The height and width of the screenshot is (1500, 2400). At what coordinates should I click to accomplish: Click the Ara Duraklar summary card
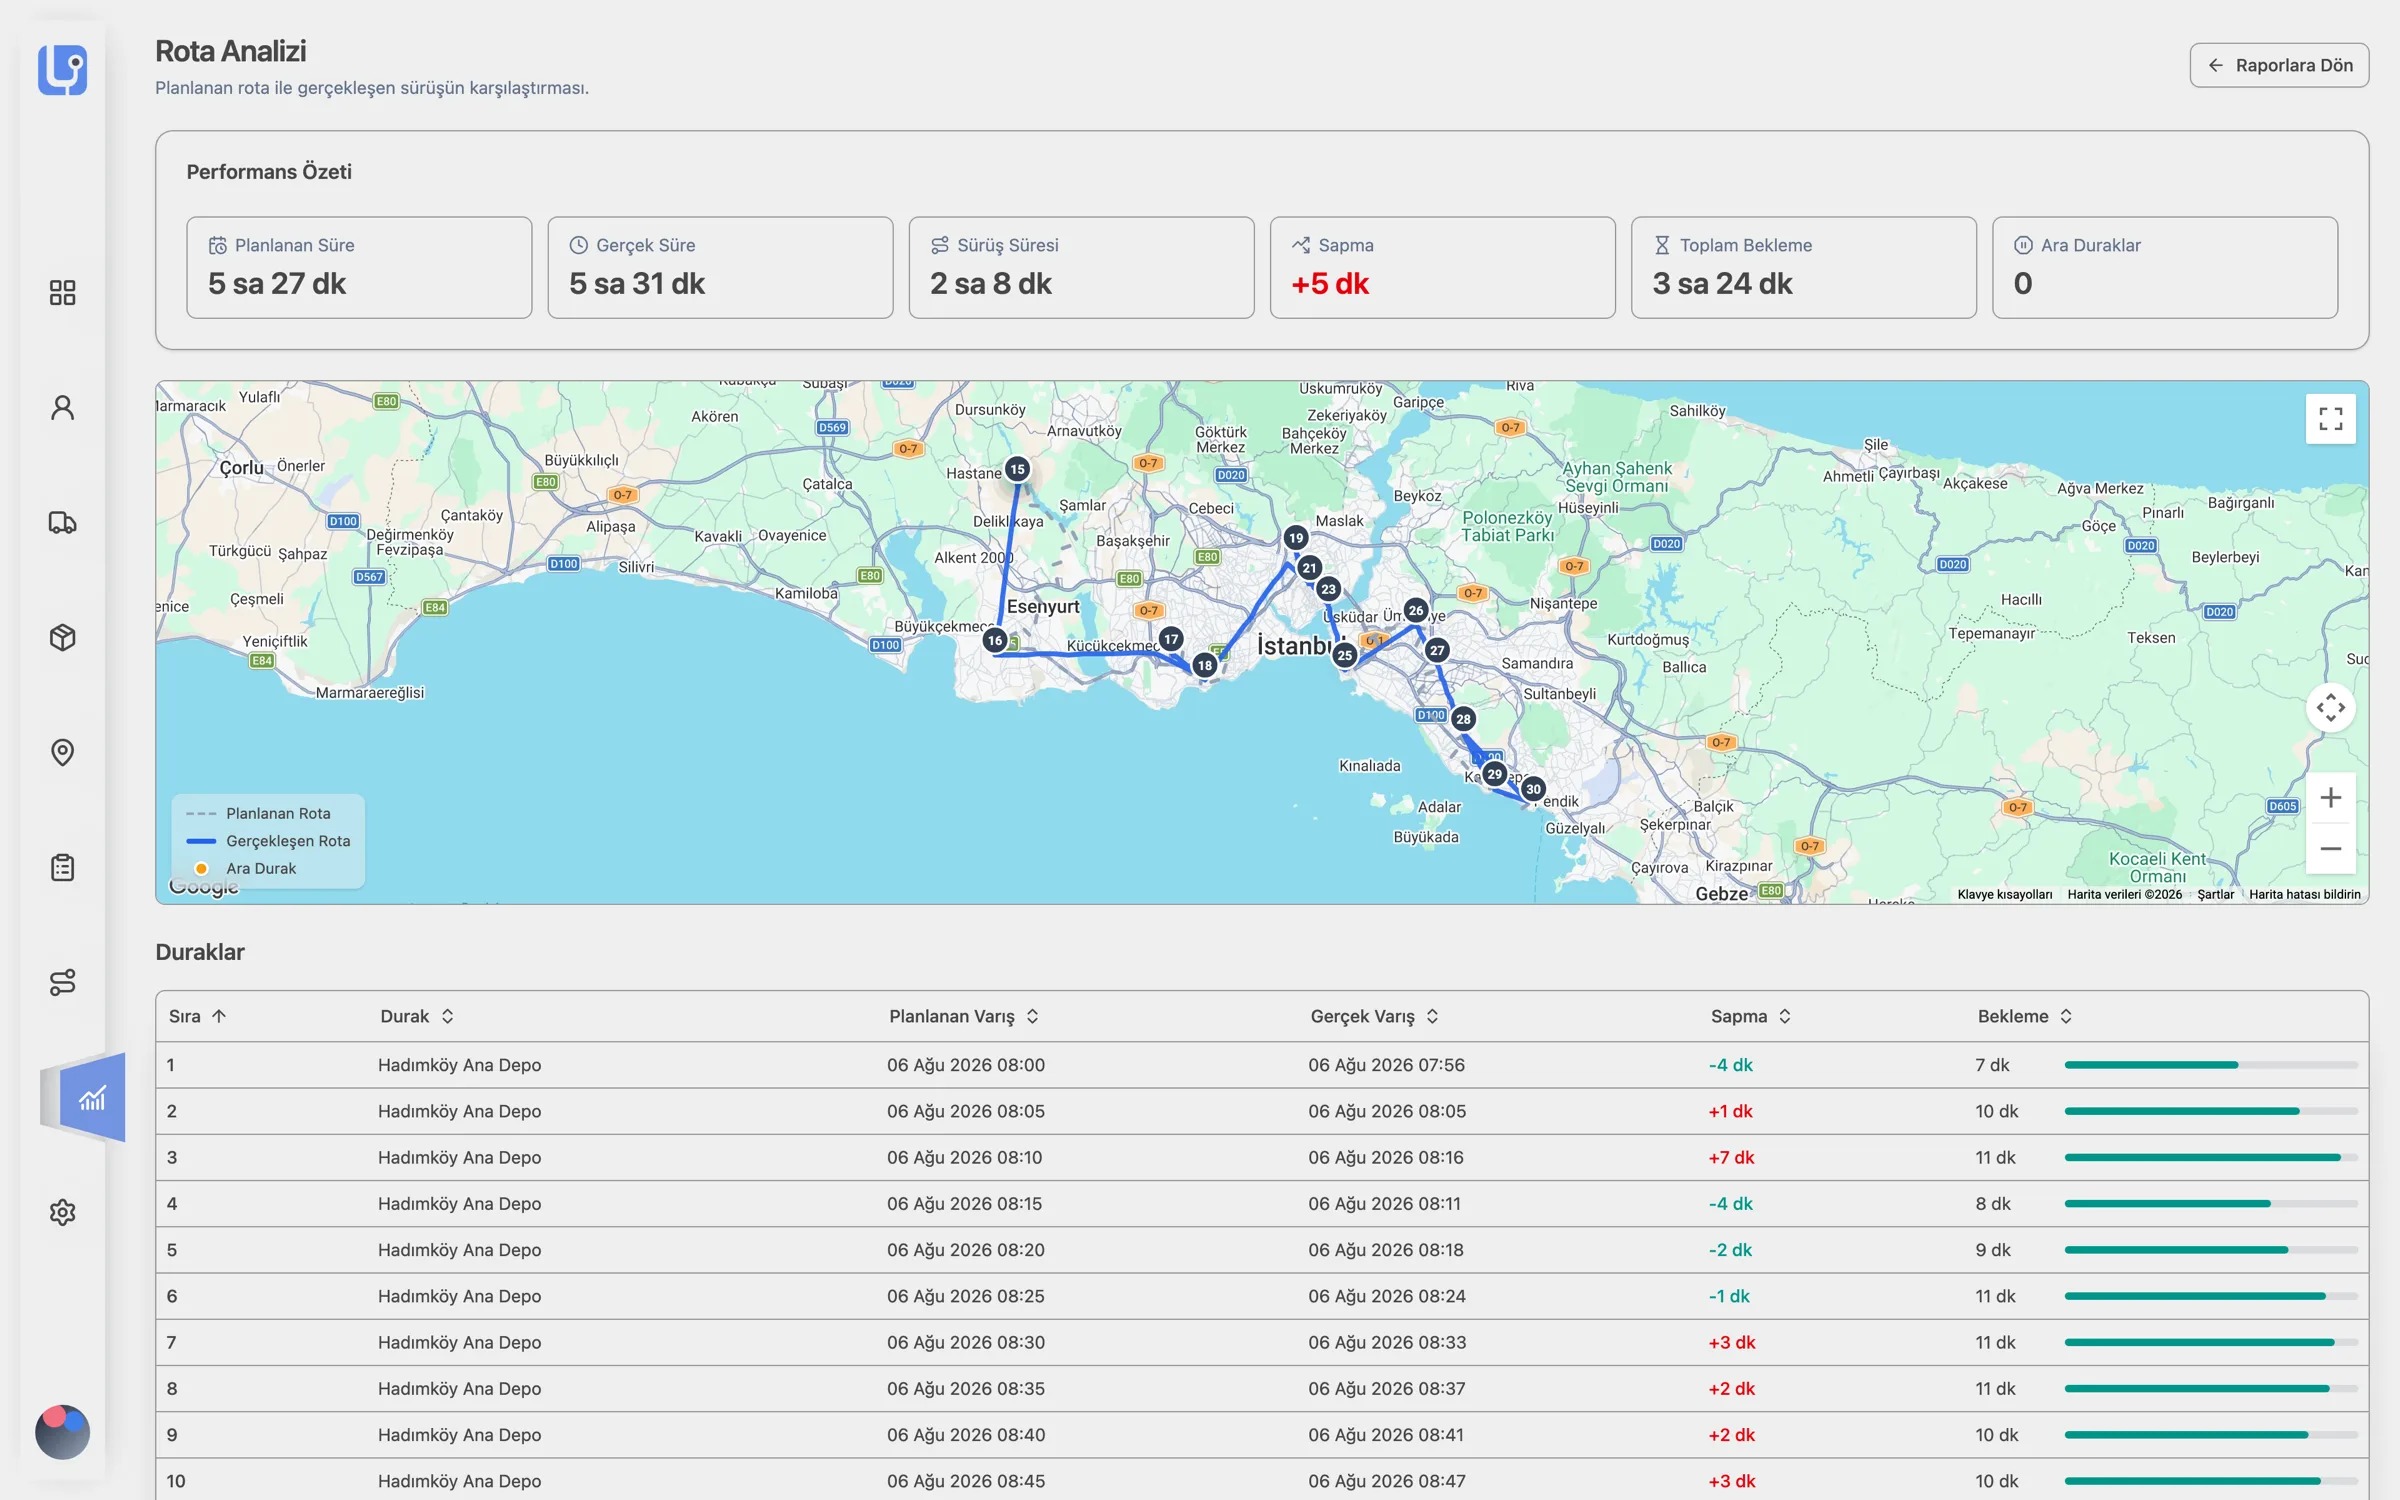tap(2164, 268)
